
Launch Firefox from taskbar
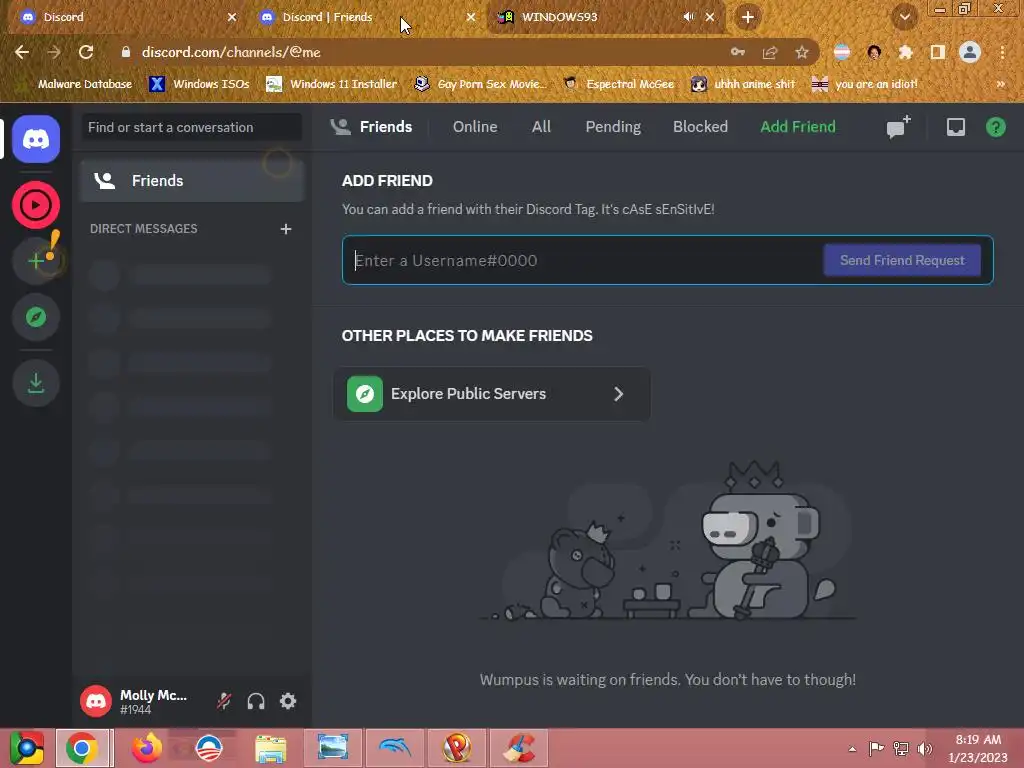pos(146,748)
